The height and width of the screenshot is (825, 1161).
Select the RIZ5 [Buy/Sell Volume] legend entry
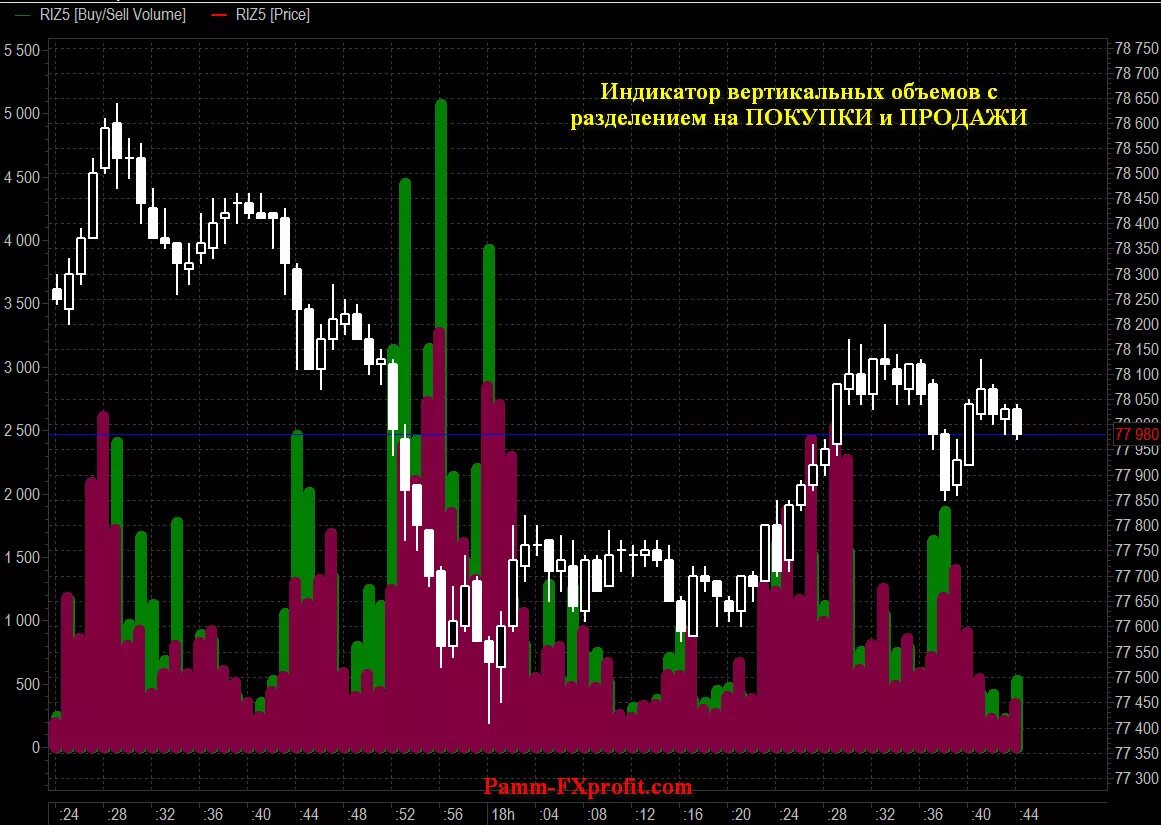point(102,14)
